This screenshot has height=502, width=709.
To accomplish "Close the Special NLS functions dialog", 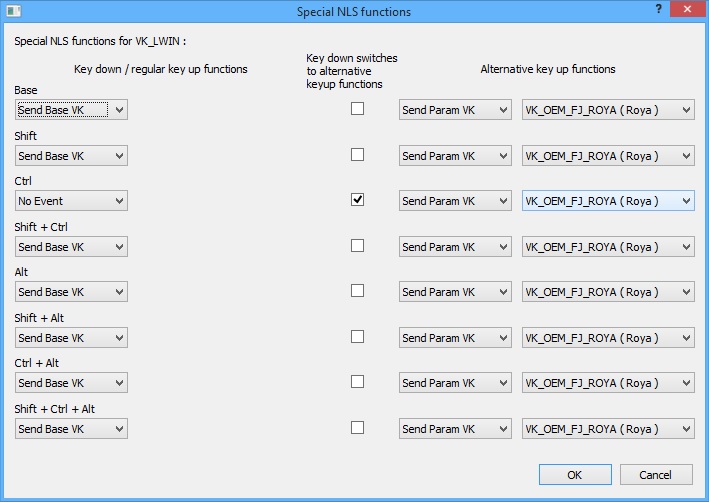I will pos(687,9).
